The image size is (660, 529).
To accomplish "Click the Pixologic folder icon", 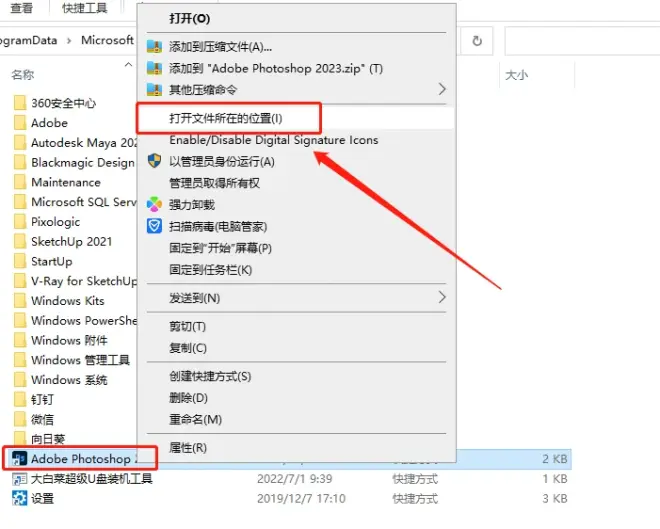I will coord(20,221).
